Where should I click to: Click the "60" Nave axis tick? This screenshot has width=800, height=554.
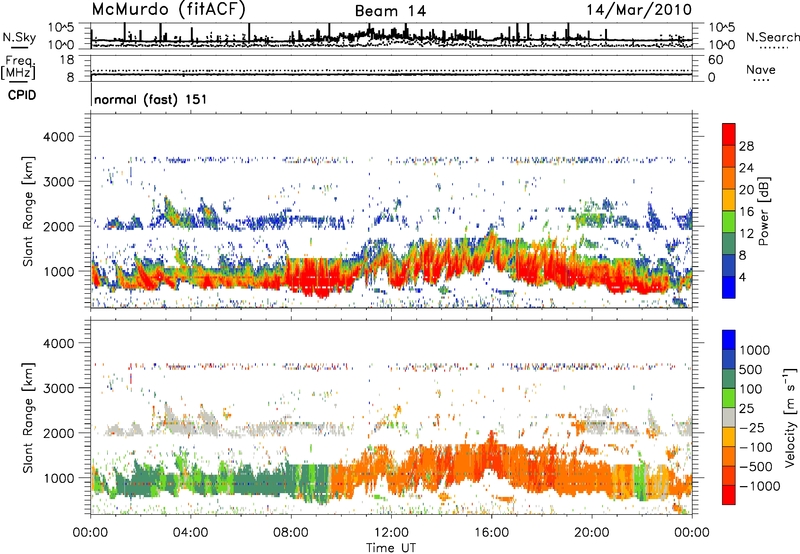[x=715, y=60]
